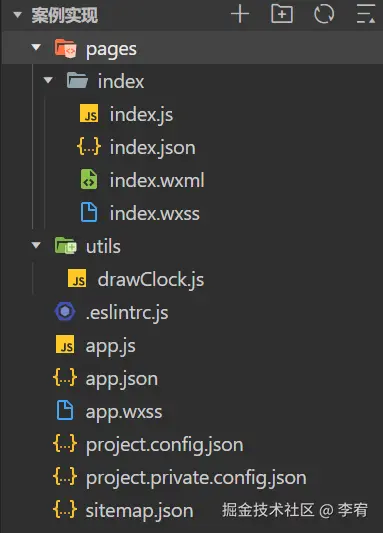
Task: Open the index.js file
Action: tap(141, 115)
